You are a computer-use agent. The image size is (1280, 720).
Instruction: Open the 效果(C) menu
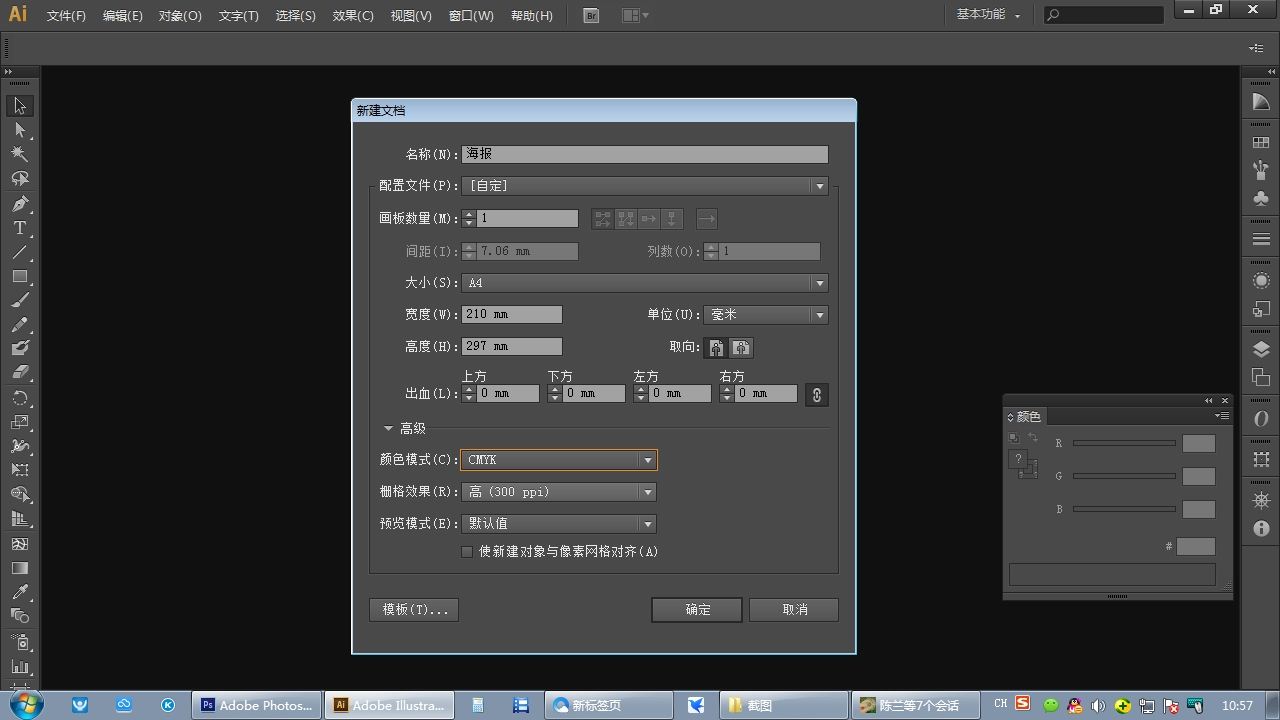(x=353, y=16)
